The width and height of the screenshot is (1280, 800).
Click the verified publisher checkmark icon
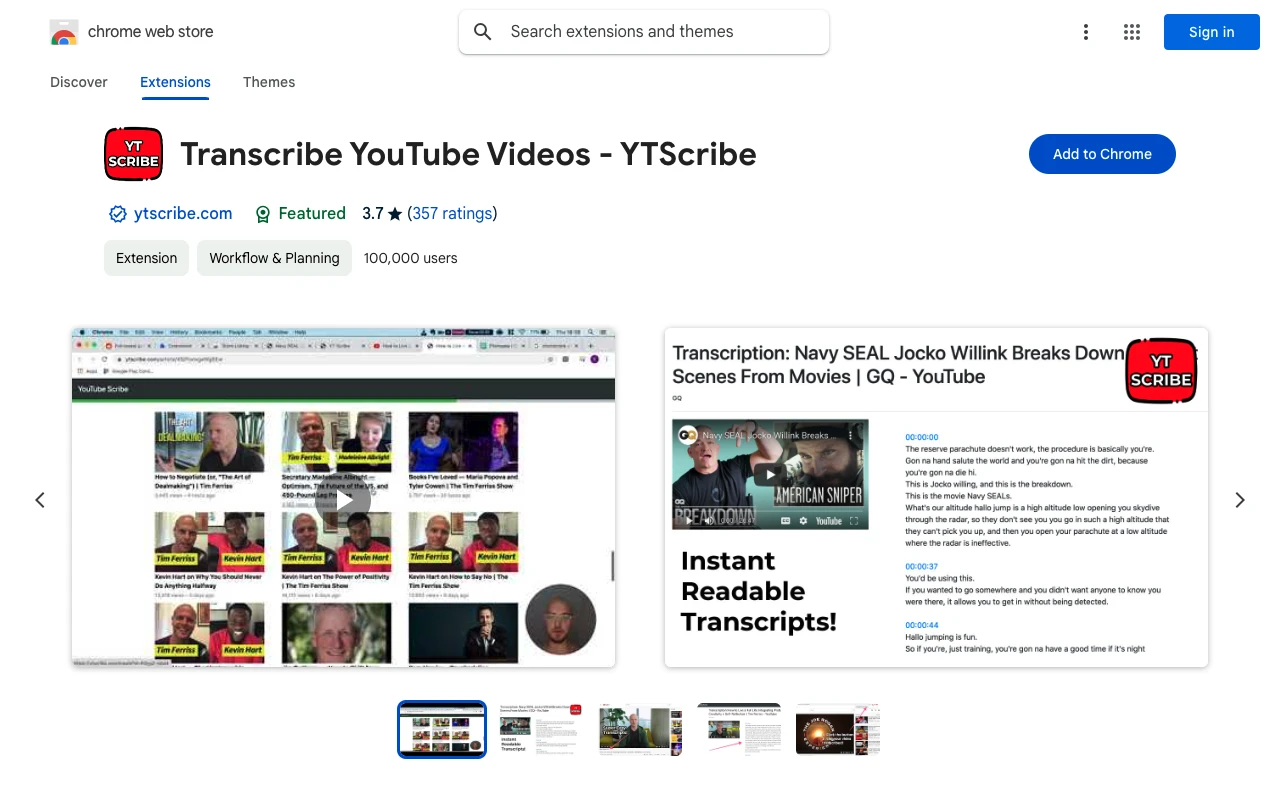117,213
